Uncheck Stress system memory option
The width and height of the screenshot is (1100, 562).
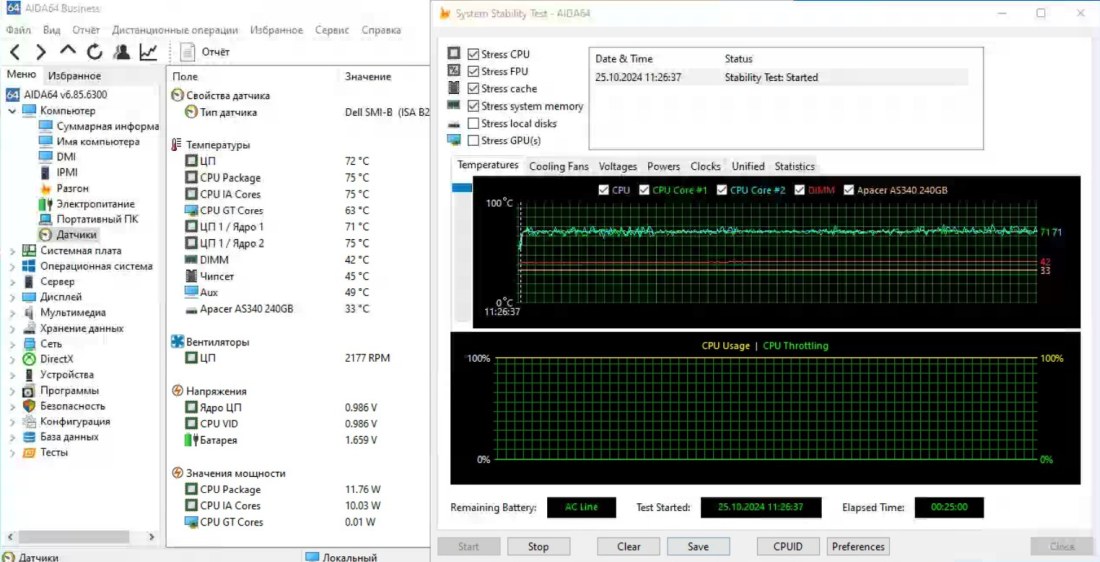pos(474,106)
